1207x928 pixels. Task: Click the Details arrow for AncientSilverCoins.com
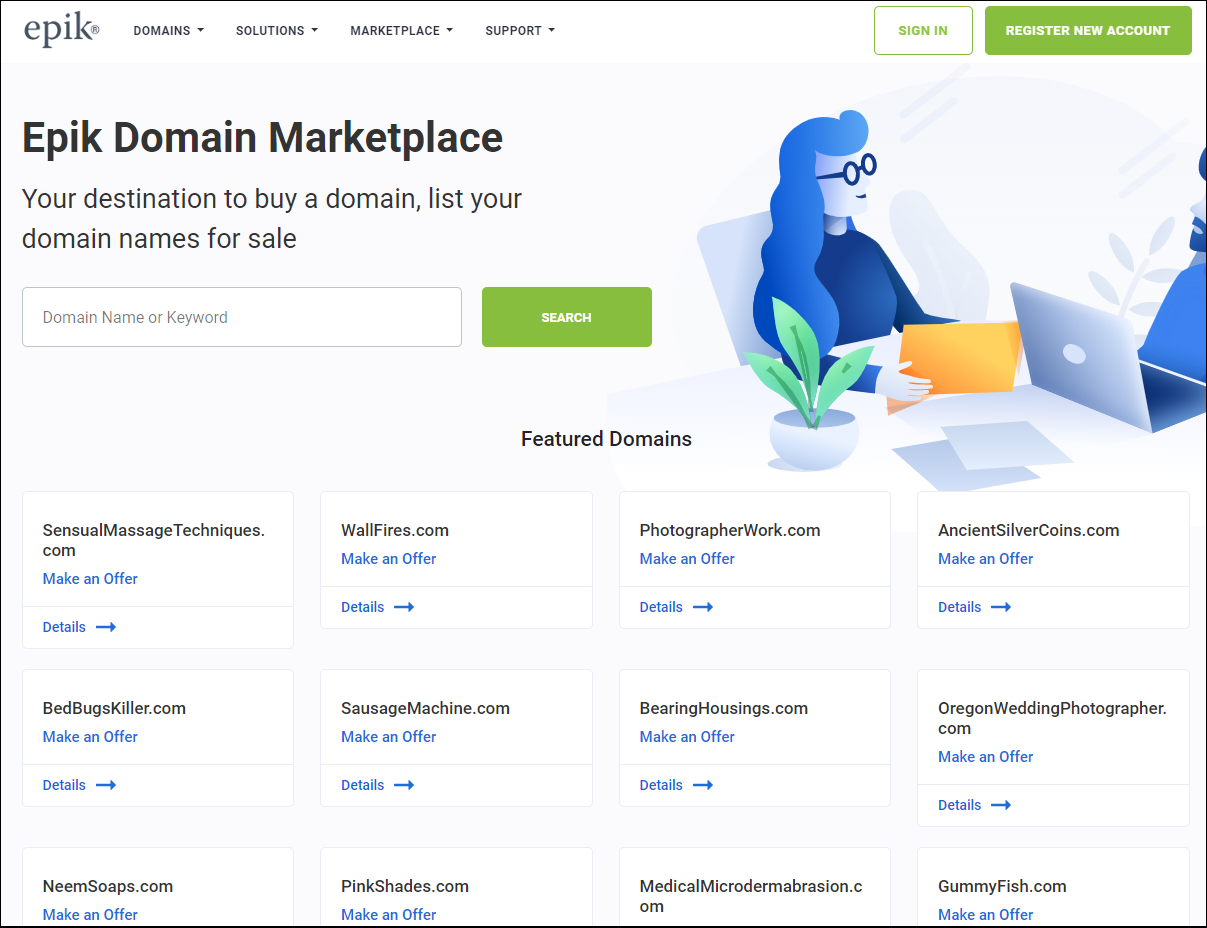pyautogui.click(x=1000, y=607)
